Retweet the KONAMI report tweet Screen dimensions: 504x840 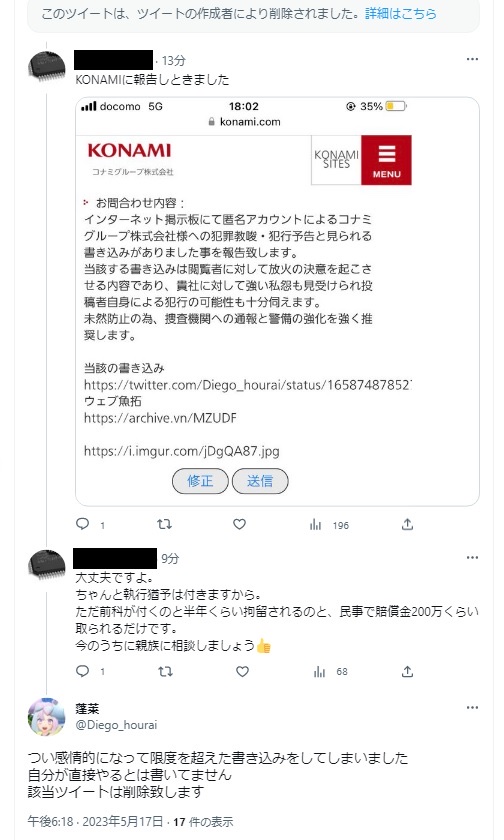click(x=164, y=524)
